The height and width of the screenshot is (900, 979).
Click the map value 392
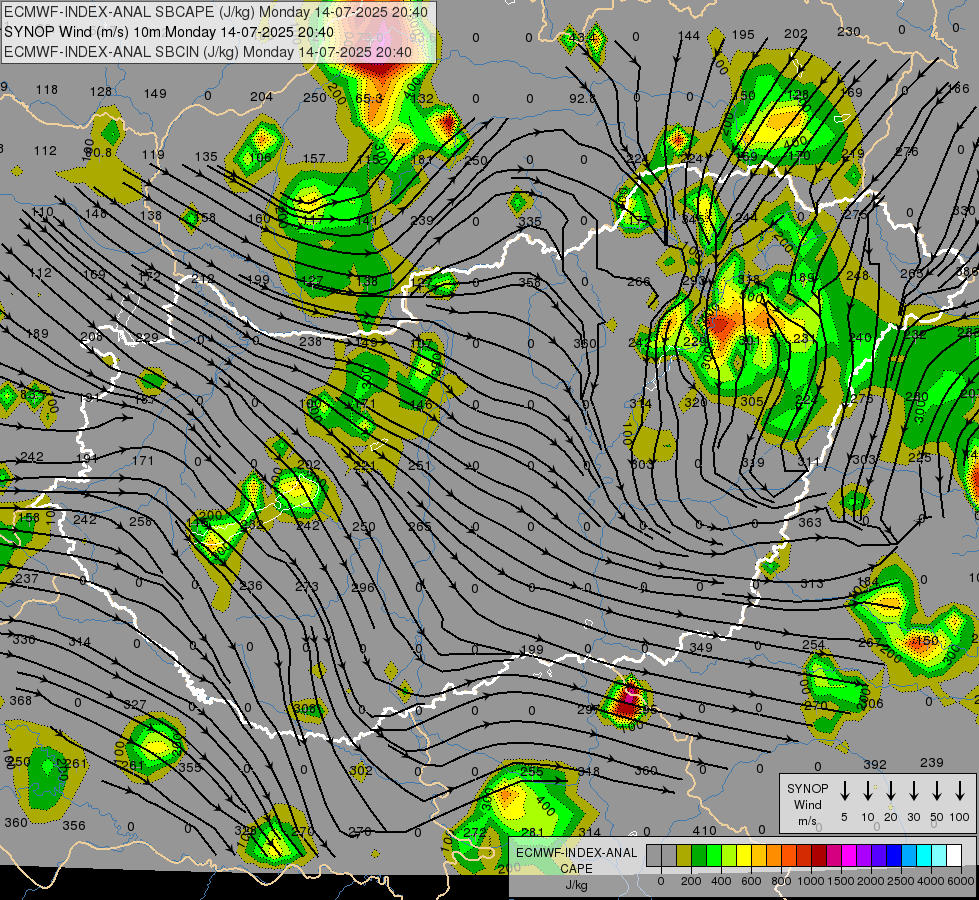(x=875, y=764)
